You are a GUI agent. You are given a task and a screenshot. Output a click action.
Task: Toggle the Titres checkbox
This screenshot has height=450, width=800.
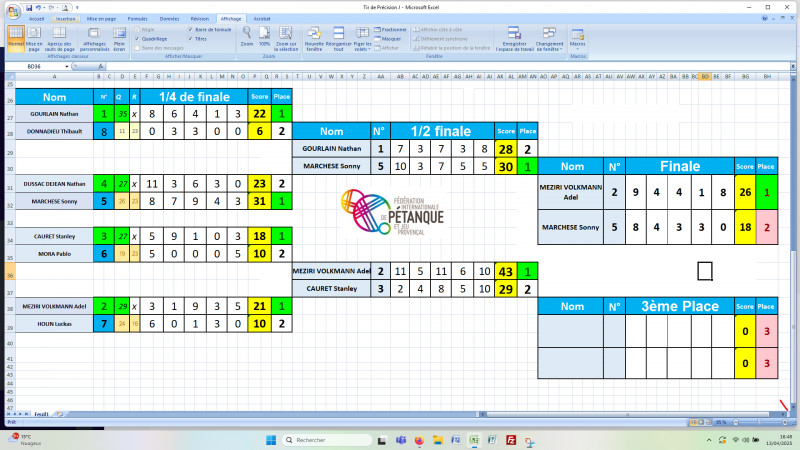coord(190,39)
